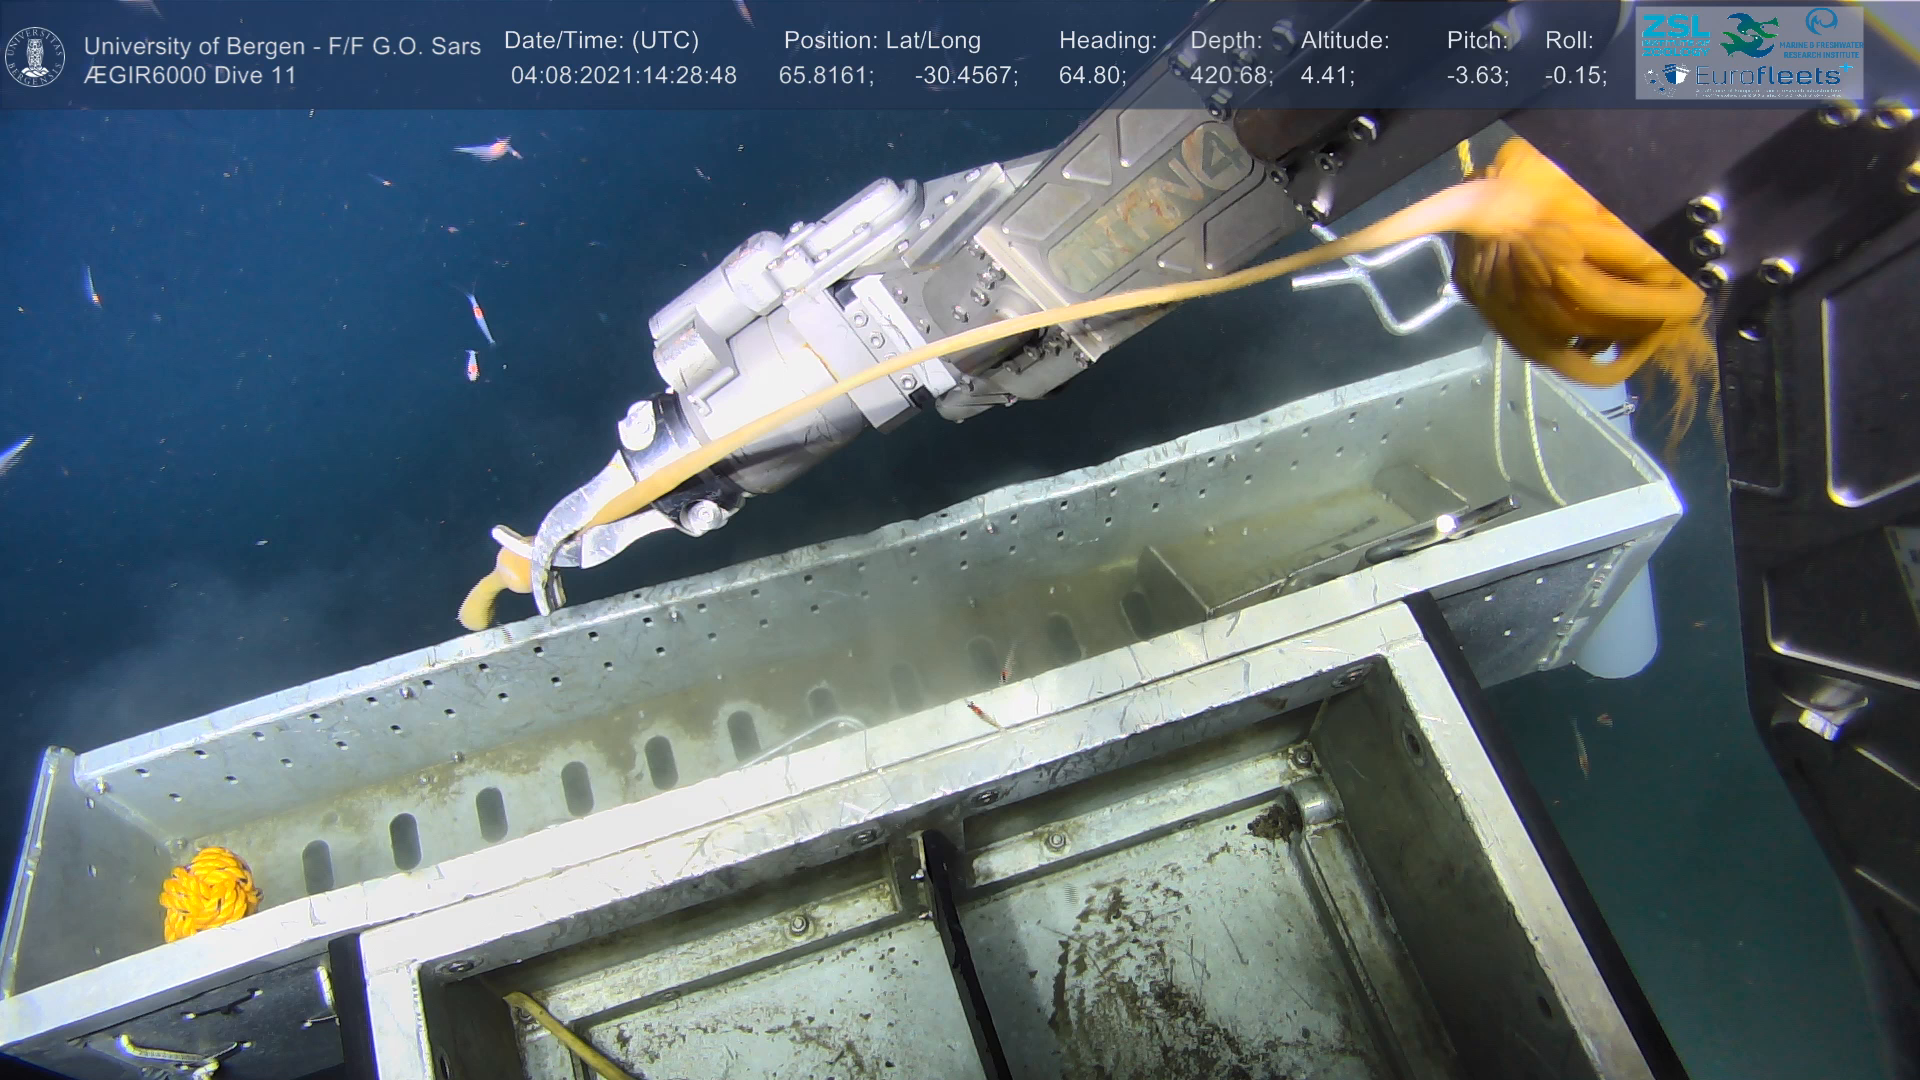
Task: Click the ÆGIR6000 Dive 11 text
Action: (x=190, y=76)
